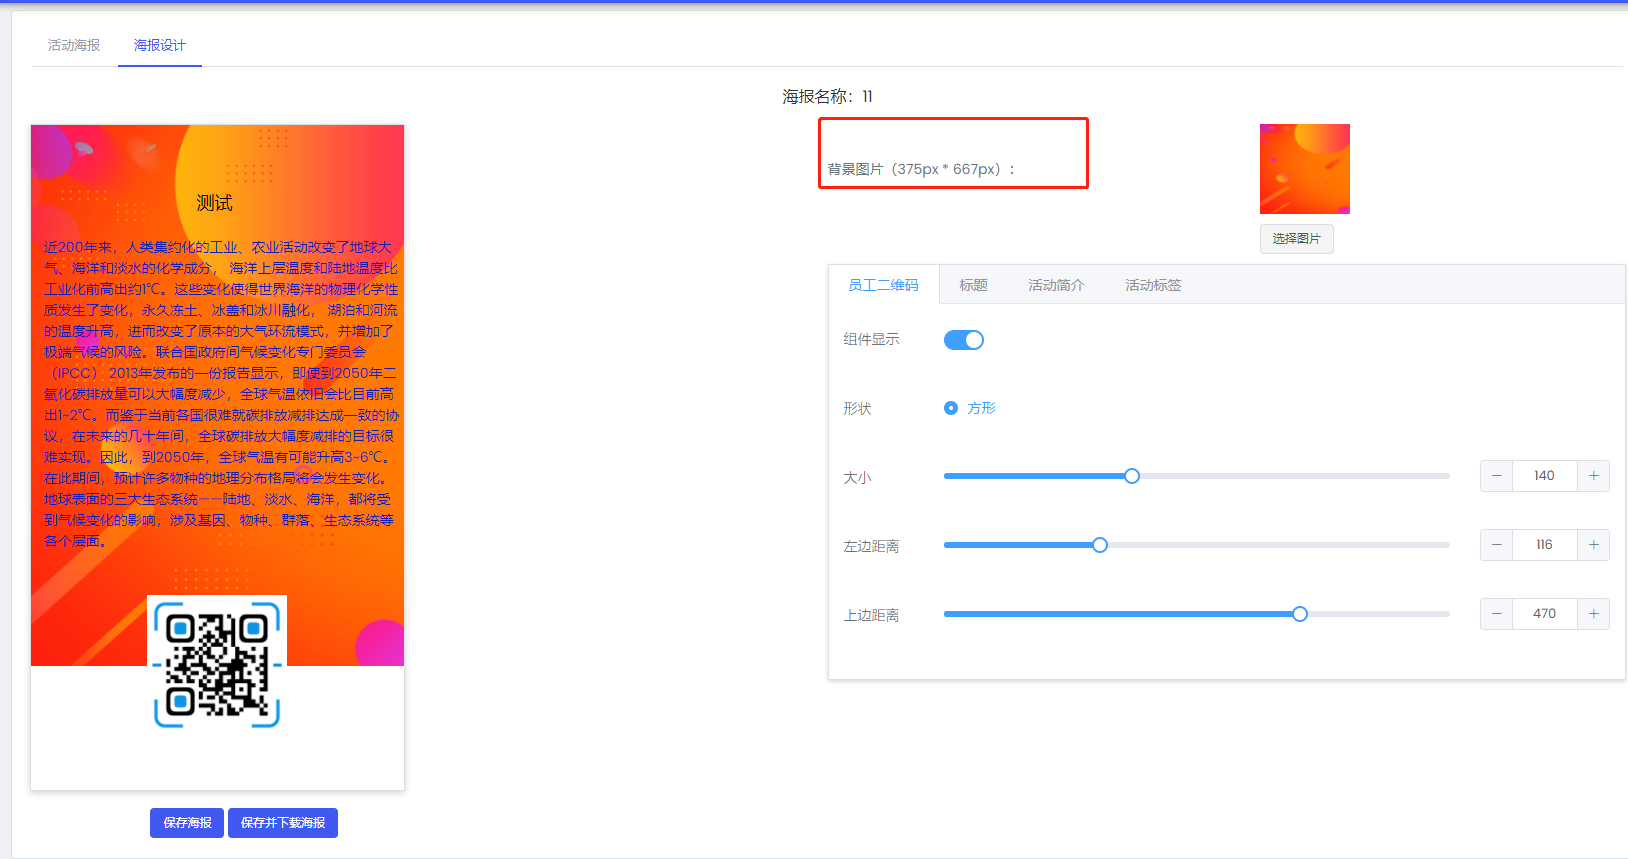Show the 活动标签 settings tab
The height and width of the screenshot is (859, 1628).
point(1153,285)
